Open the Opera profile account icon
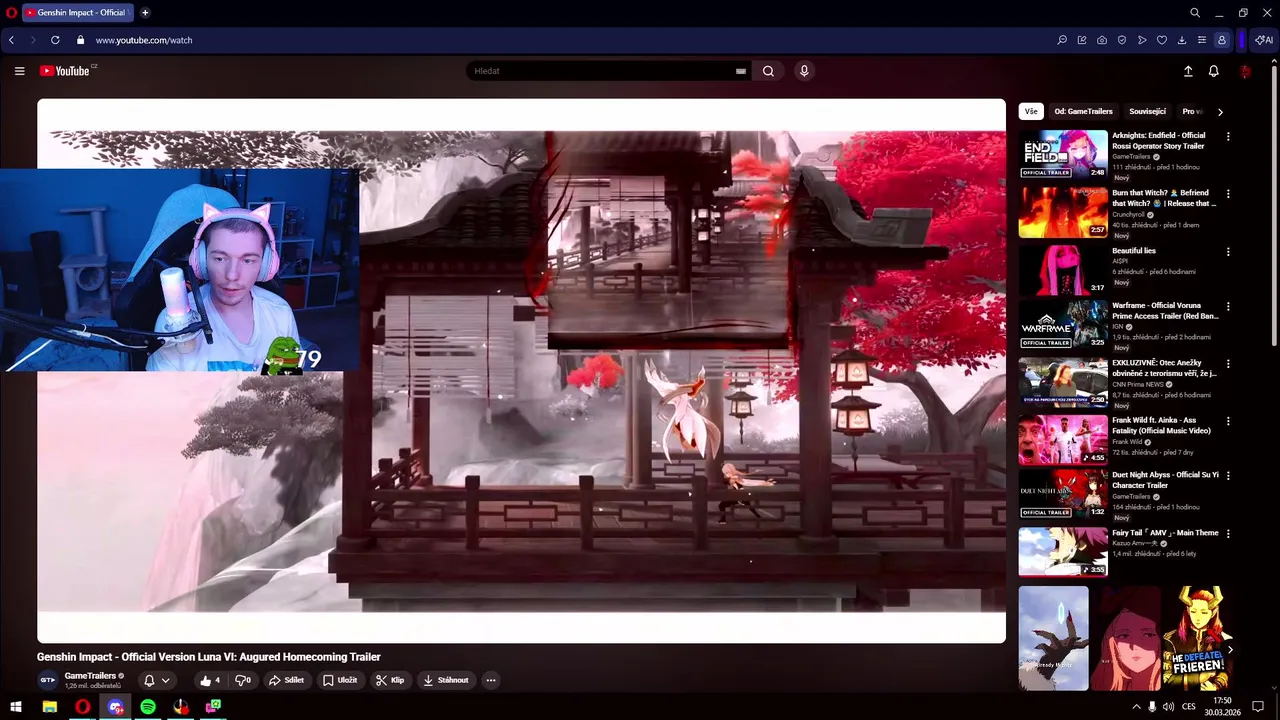Viewport: 1280px width, 720px height. [1222, 40]
